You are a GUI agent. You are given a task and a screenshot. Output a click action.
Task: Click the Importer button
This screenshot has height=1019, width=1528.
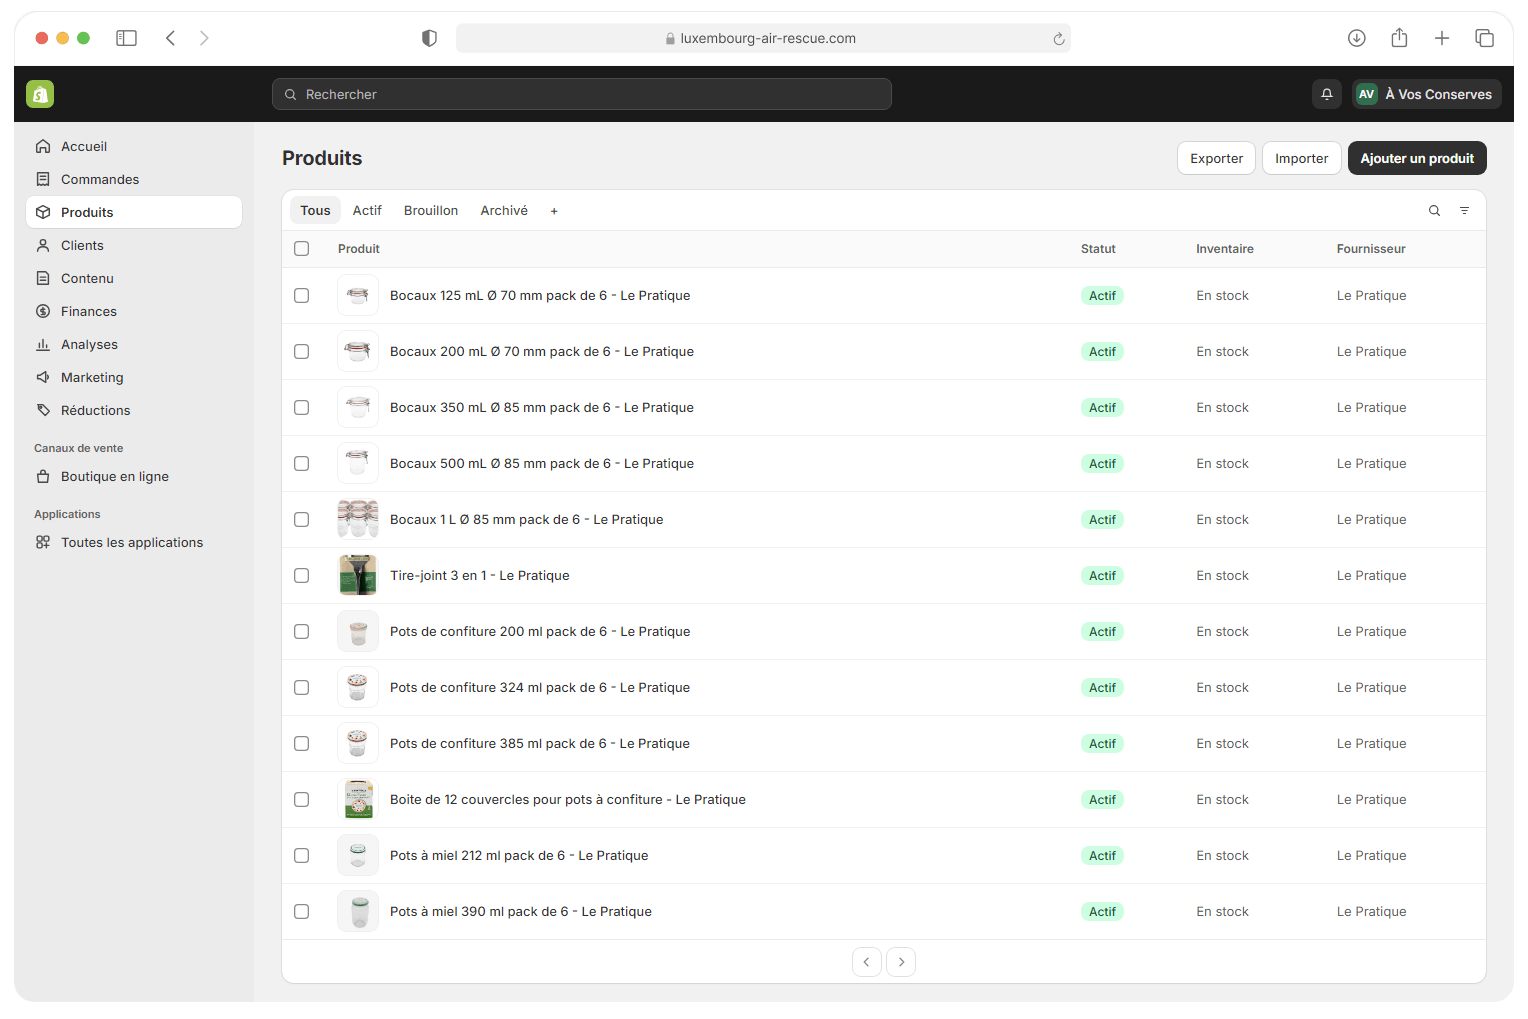click(1301, 158)
